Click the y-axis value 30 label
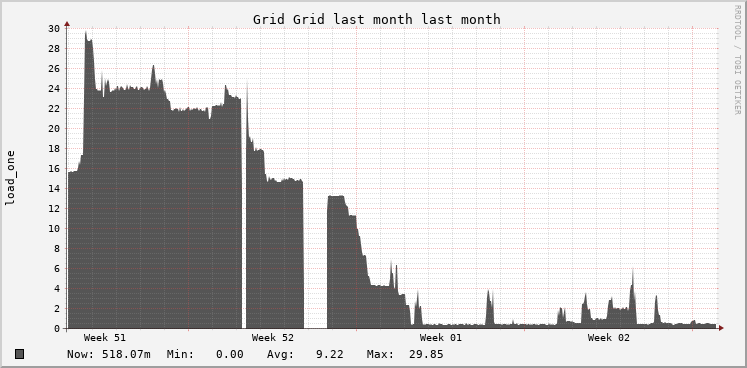This screenshot has width=747, height=368. tap(54, 29)
